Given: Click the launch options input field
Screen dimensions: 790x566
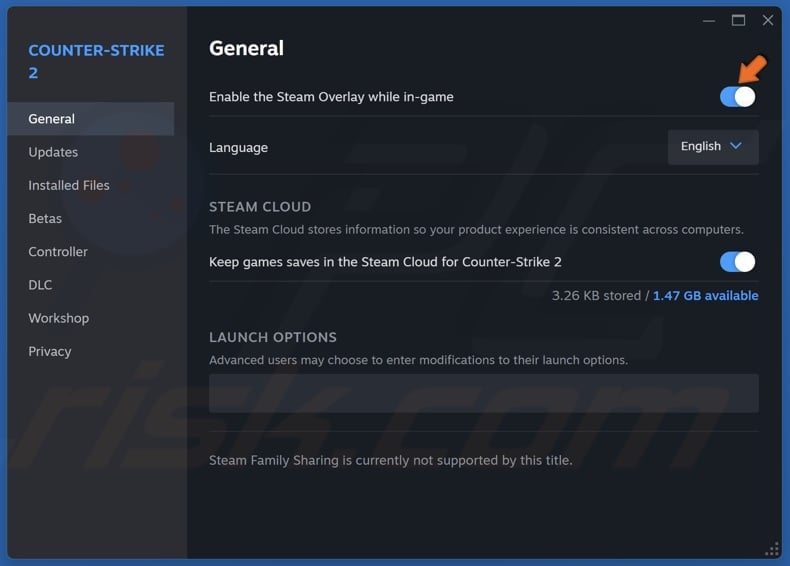Looking at the screenshot, I should 484,393.
